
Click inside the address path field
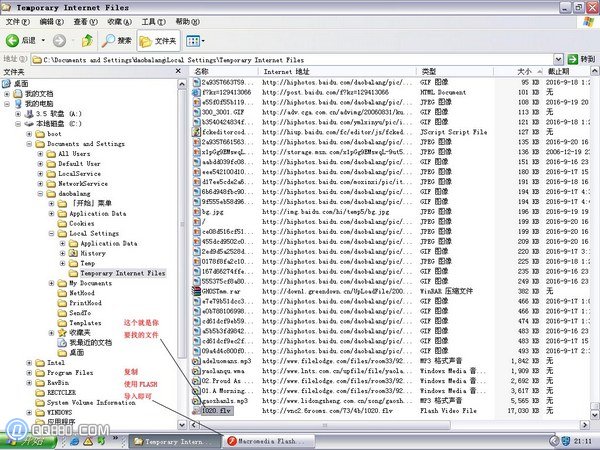tap(292, 60)
